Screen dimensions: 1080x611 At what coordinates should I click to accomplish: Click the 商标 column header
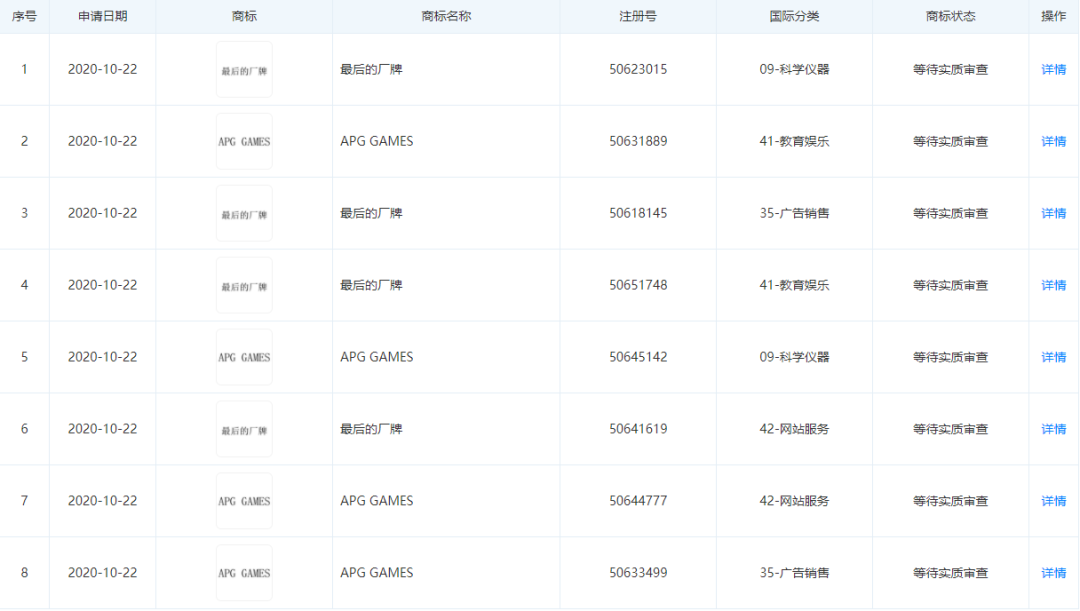[x=245, y=17]
